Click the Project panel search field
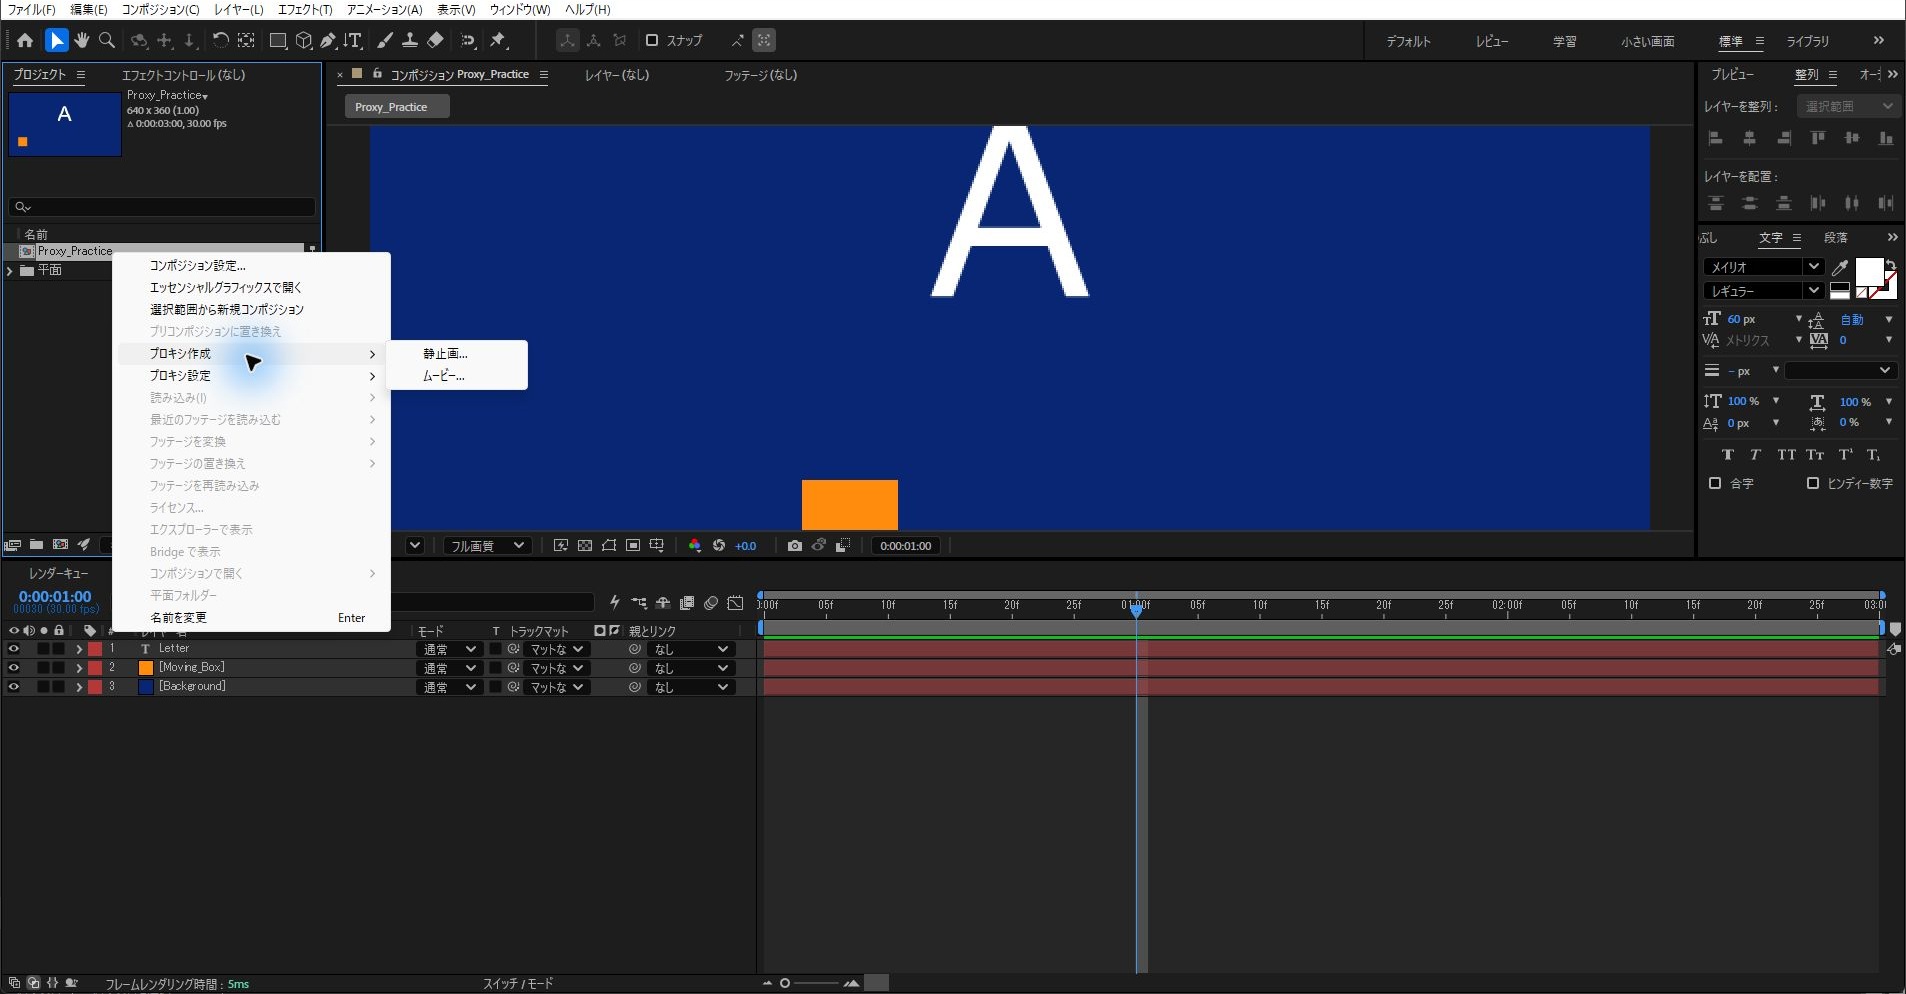Image resolution: width=1906 pixels, height=994 pixels. [x=162, y=207]
